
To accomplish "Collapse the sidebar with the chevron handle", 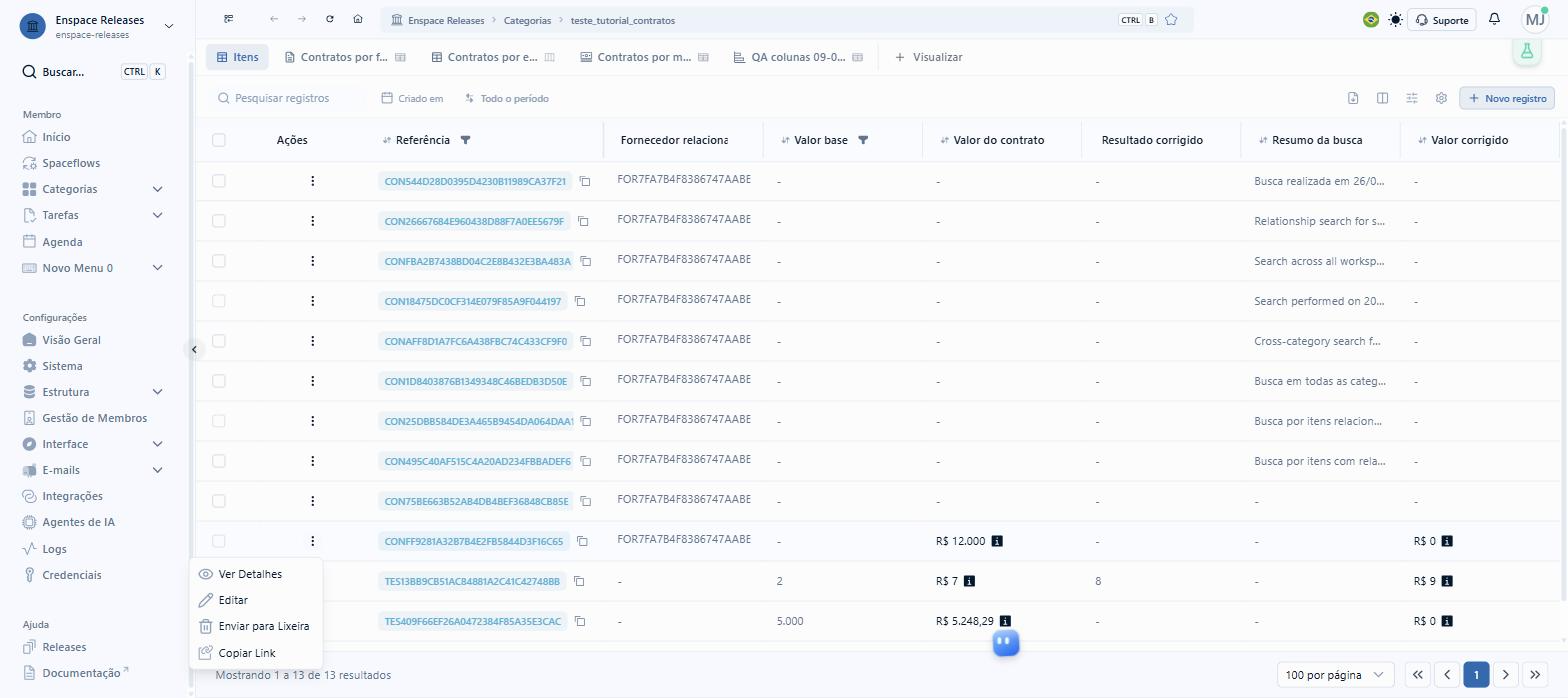I will click(194, 349).
